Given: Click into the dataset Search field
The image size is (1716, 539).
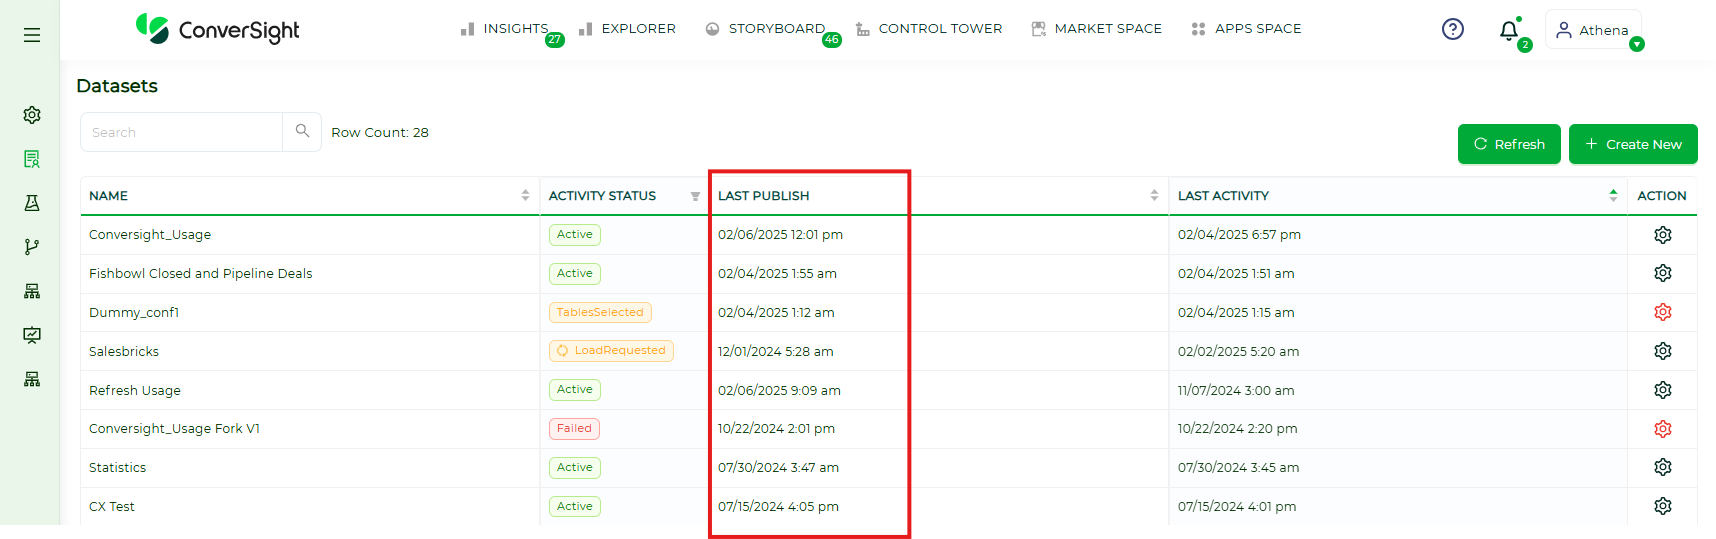Looking at the screenshot, I should pyautogui.click(x=182, y=132).
